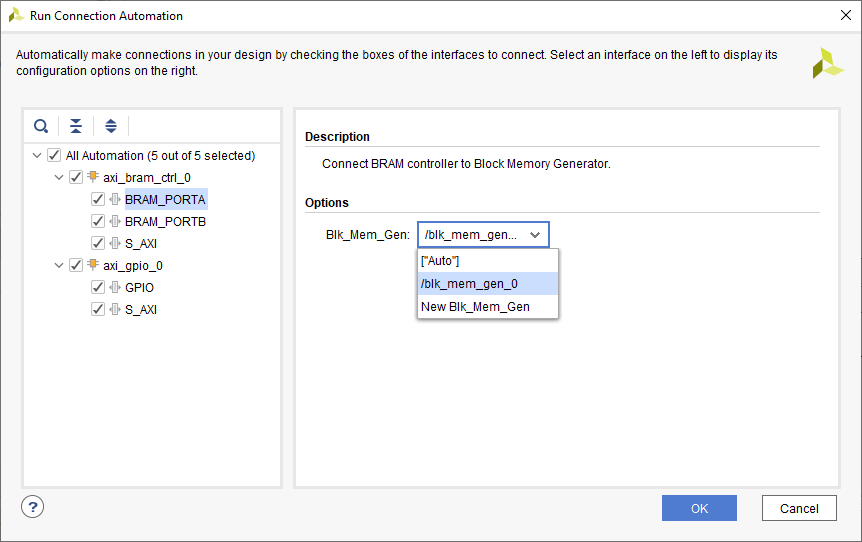This screenshot has width=862, height=542.
Task: Click the BRAM_PORTB interface icon
Action: (115, 221)
